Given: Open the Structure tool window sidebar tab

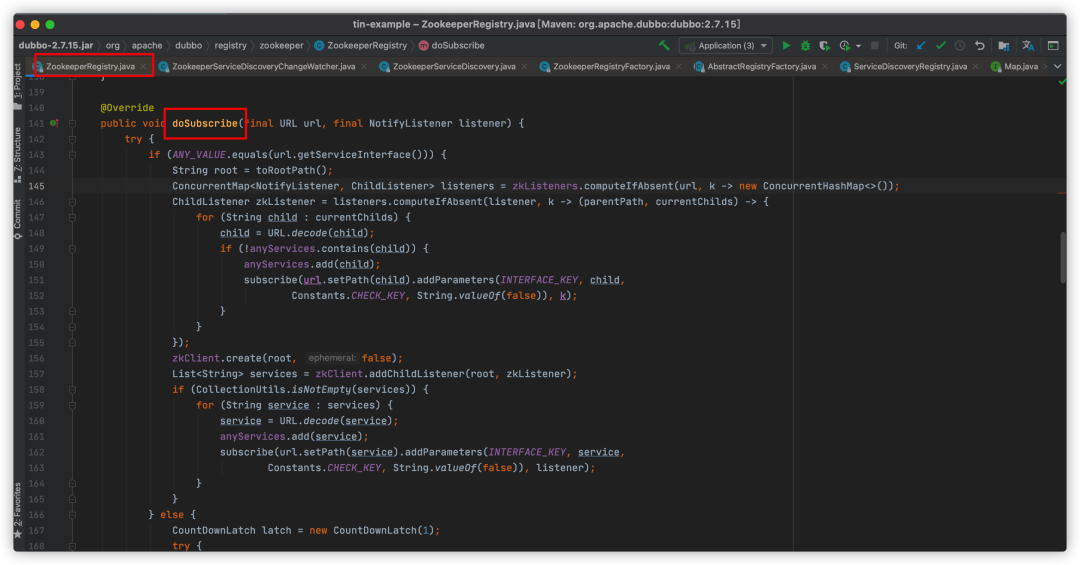Looking at the screenshot, I should click(x=18, y=155).
